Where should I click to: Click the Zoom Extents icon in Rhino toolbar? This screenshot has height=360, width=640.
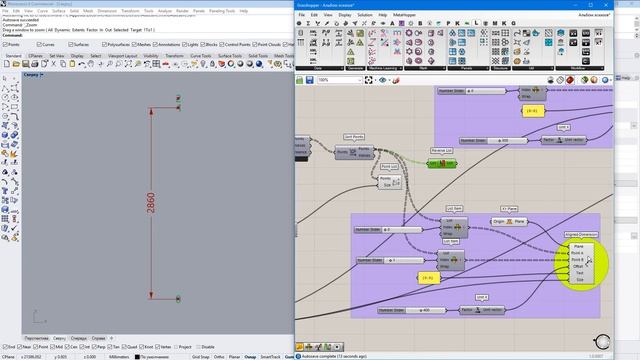128,64
